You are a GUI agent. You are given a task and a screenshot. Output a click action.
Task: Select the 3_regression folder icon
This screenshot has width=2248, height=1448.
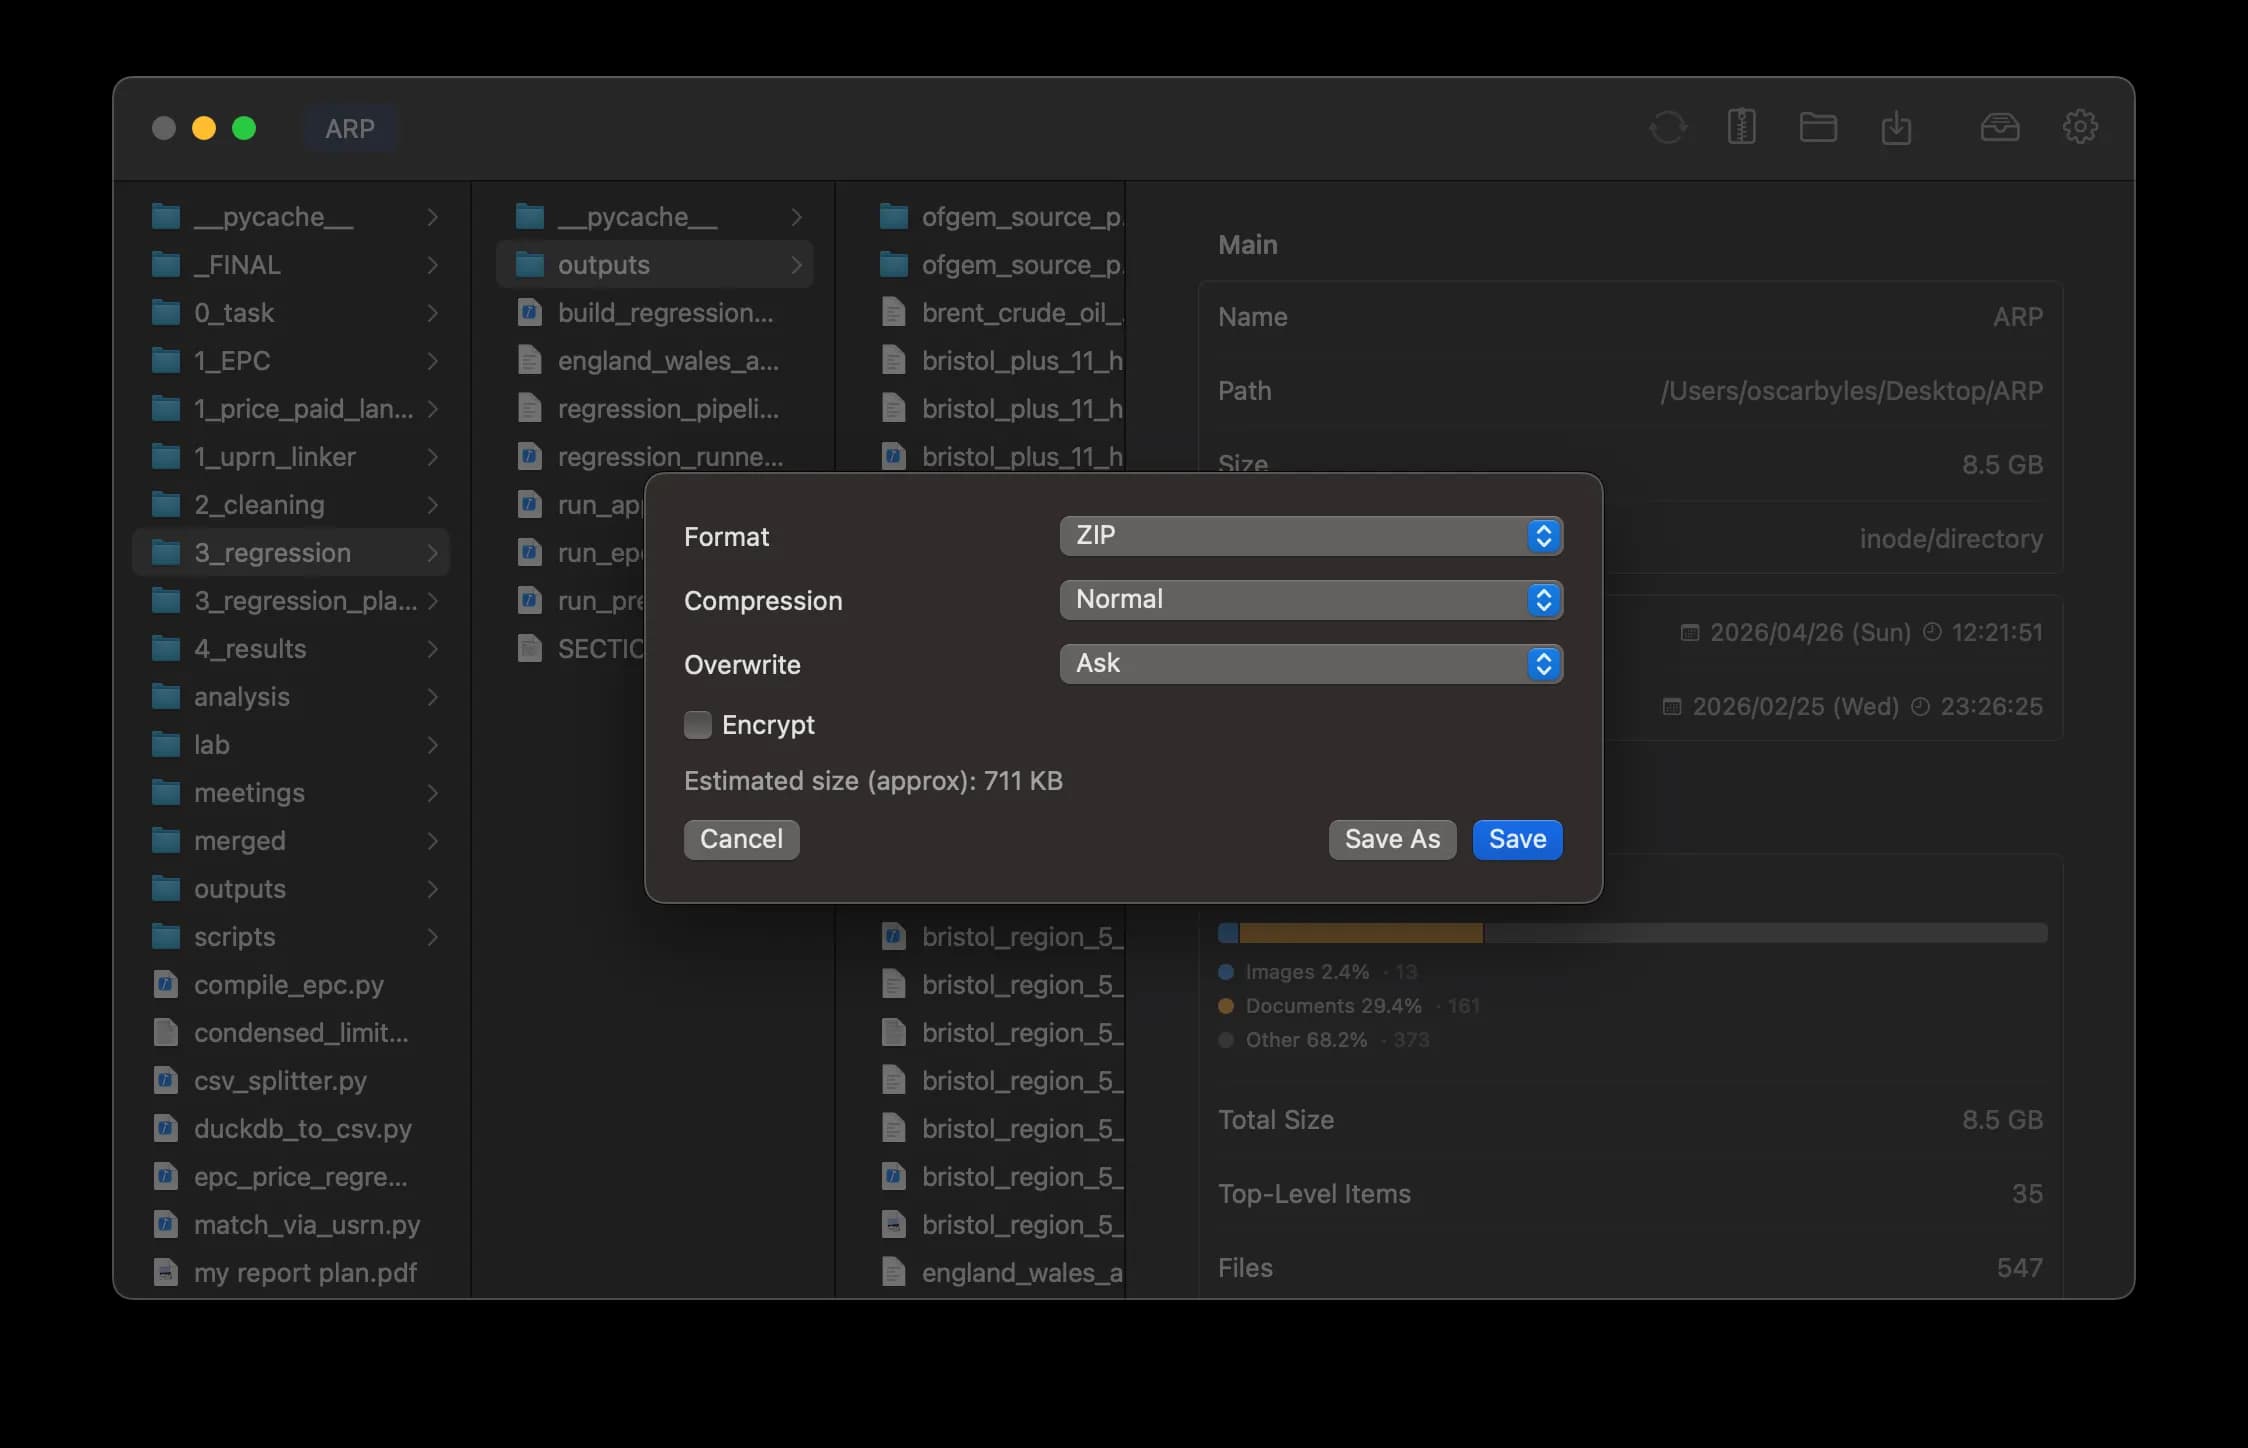point(166,553)
